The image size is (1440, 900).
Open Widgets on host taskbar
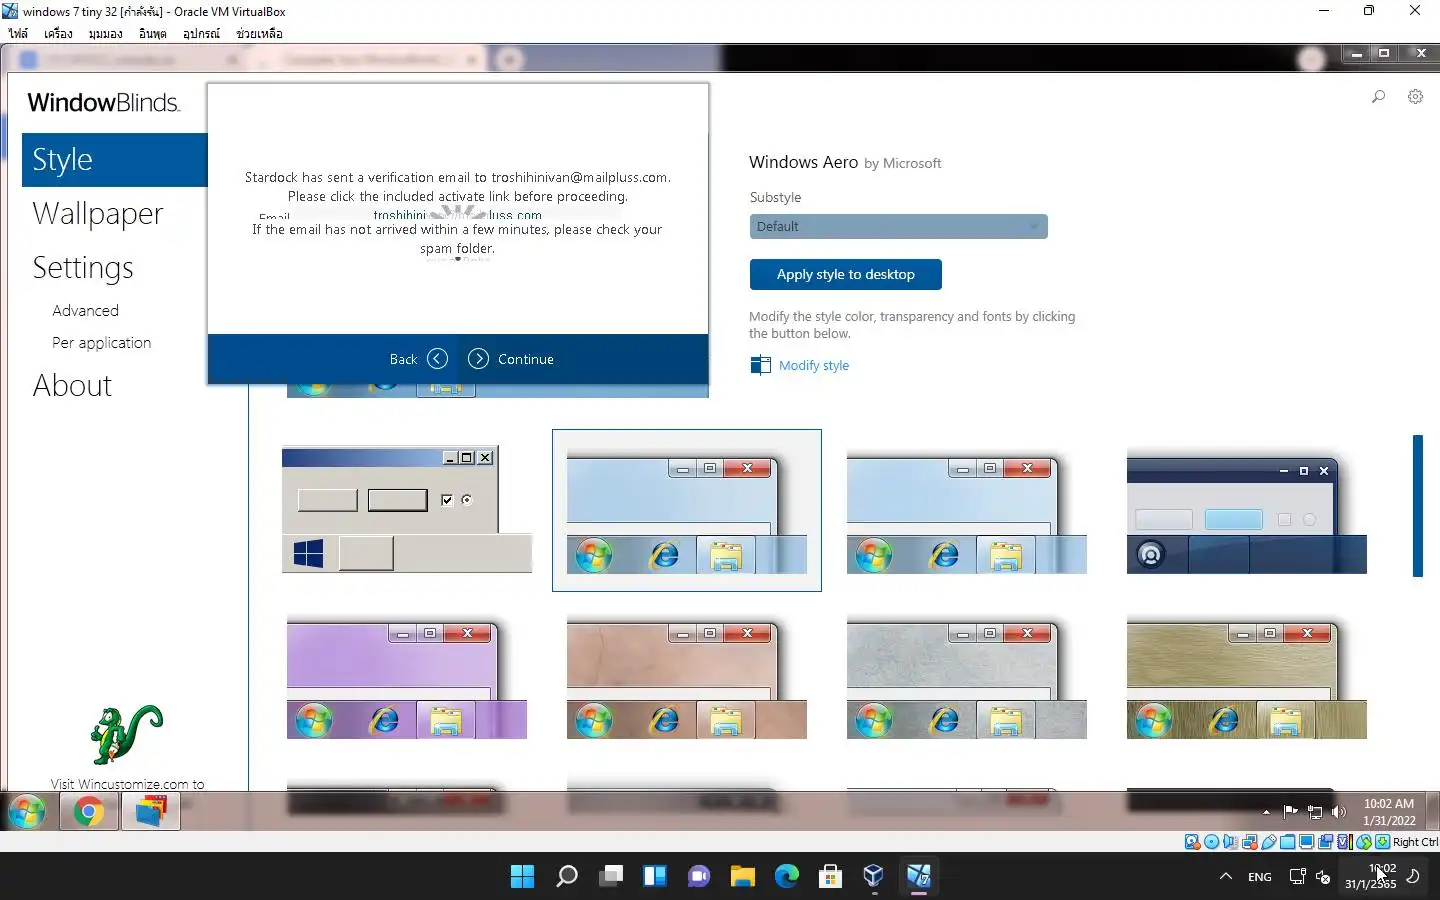(655, 876)
